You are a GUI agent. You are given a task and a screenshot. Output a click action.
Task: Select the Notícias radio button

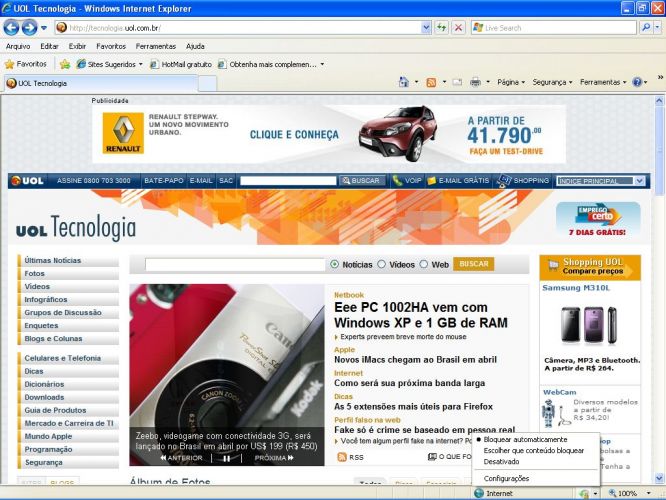[335, 264]
